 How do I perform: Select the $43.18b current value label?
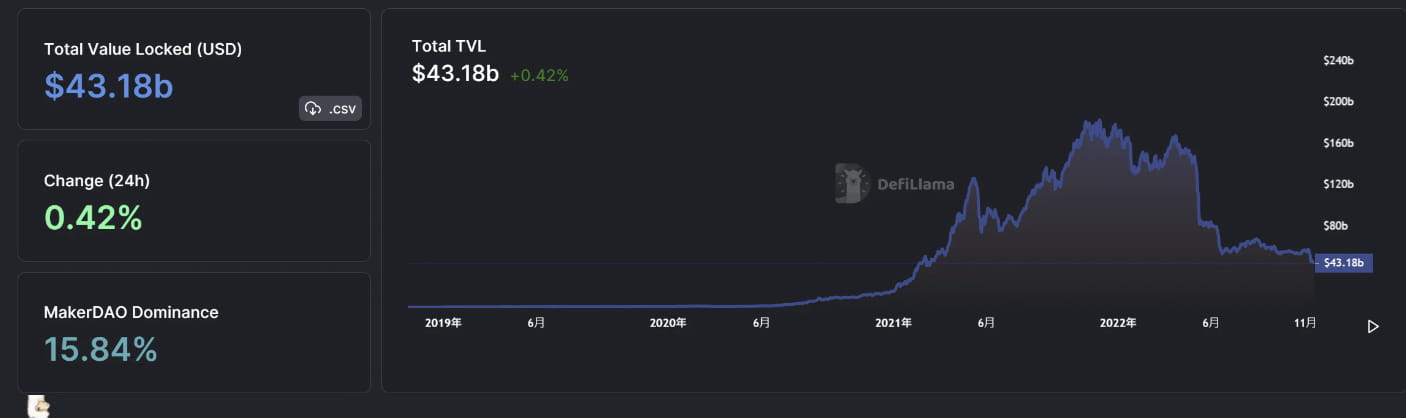(x=1344, y=263)
